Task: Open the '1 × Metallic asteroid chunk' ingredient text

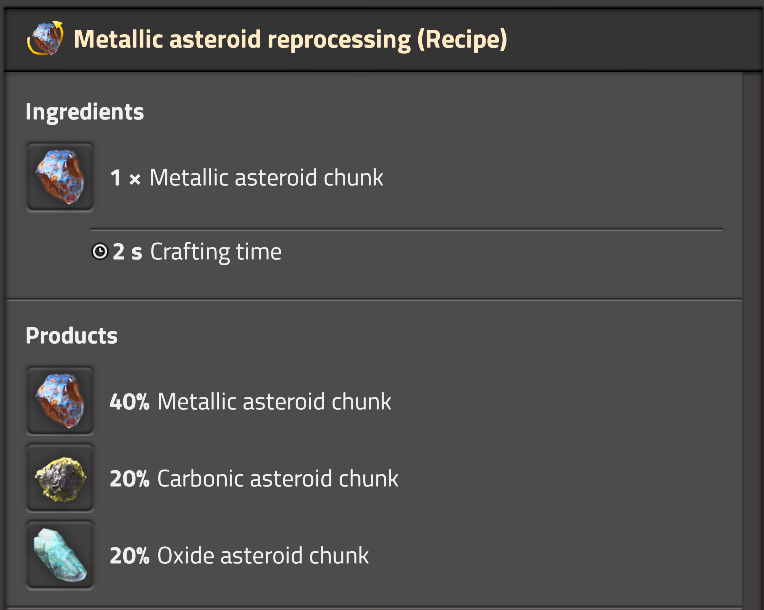Action: tap(247, 177)
